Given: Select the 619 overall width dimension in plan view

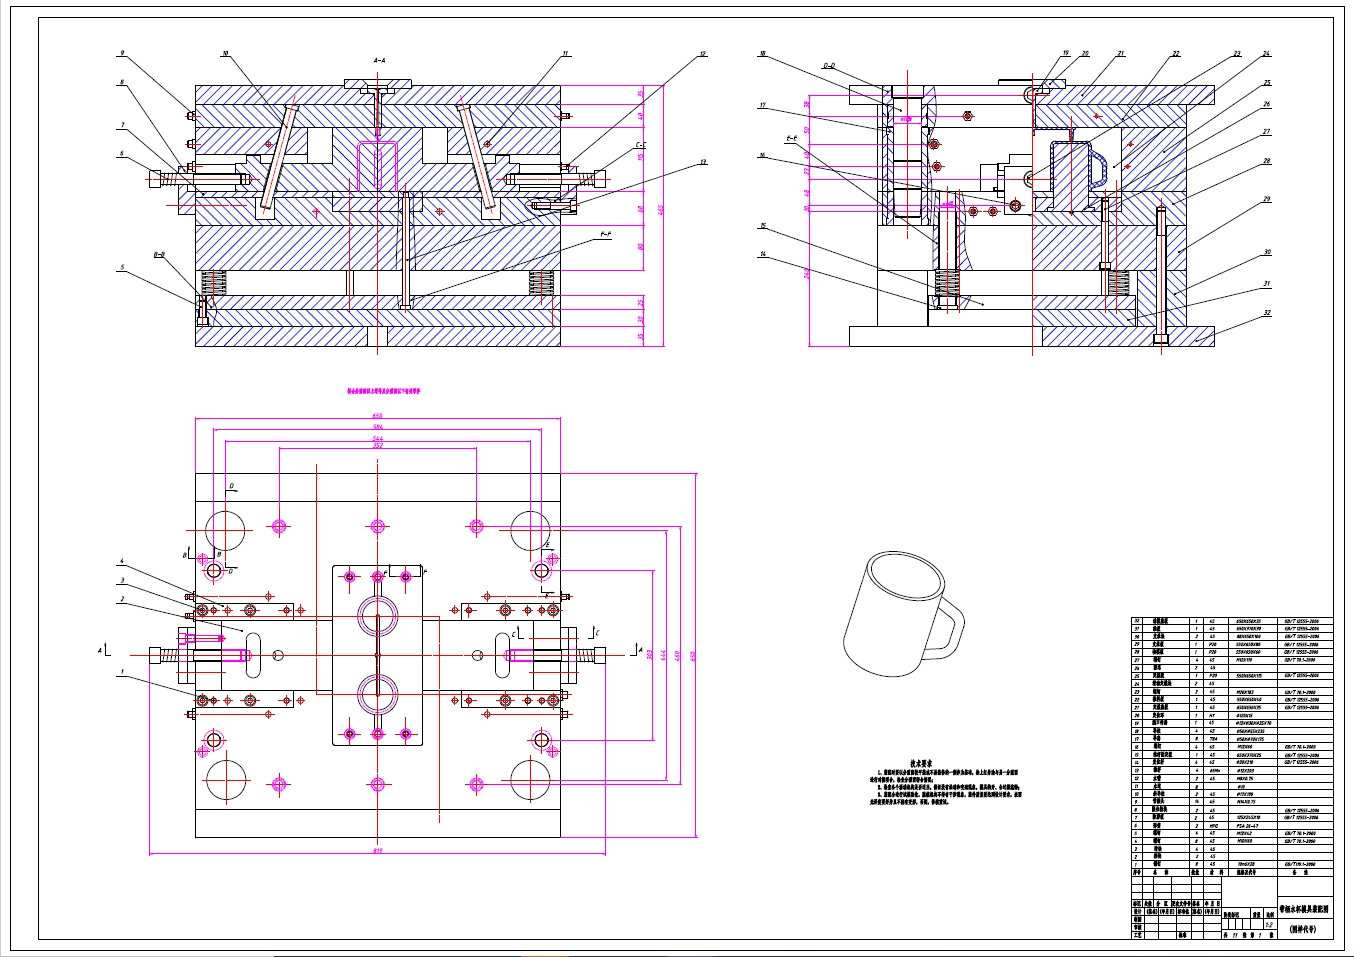Looking at the screenshot, I should (377, 851).
